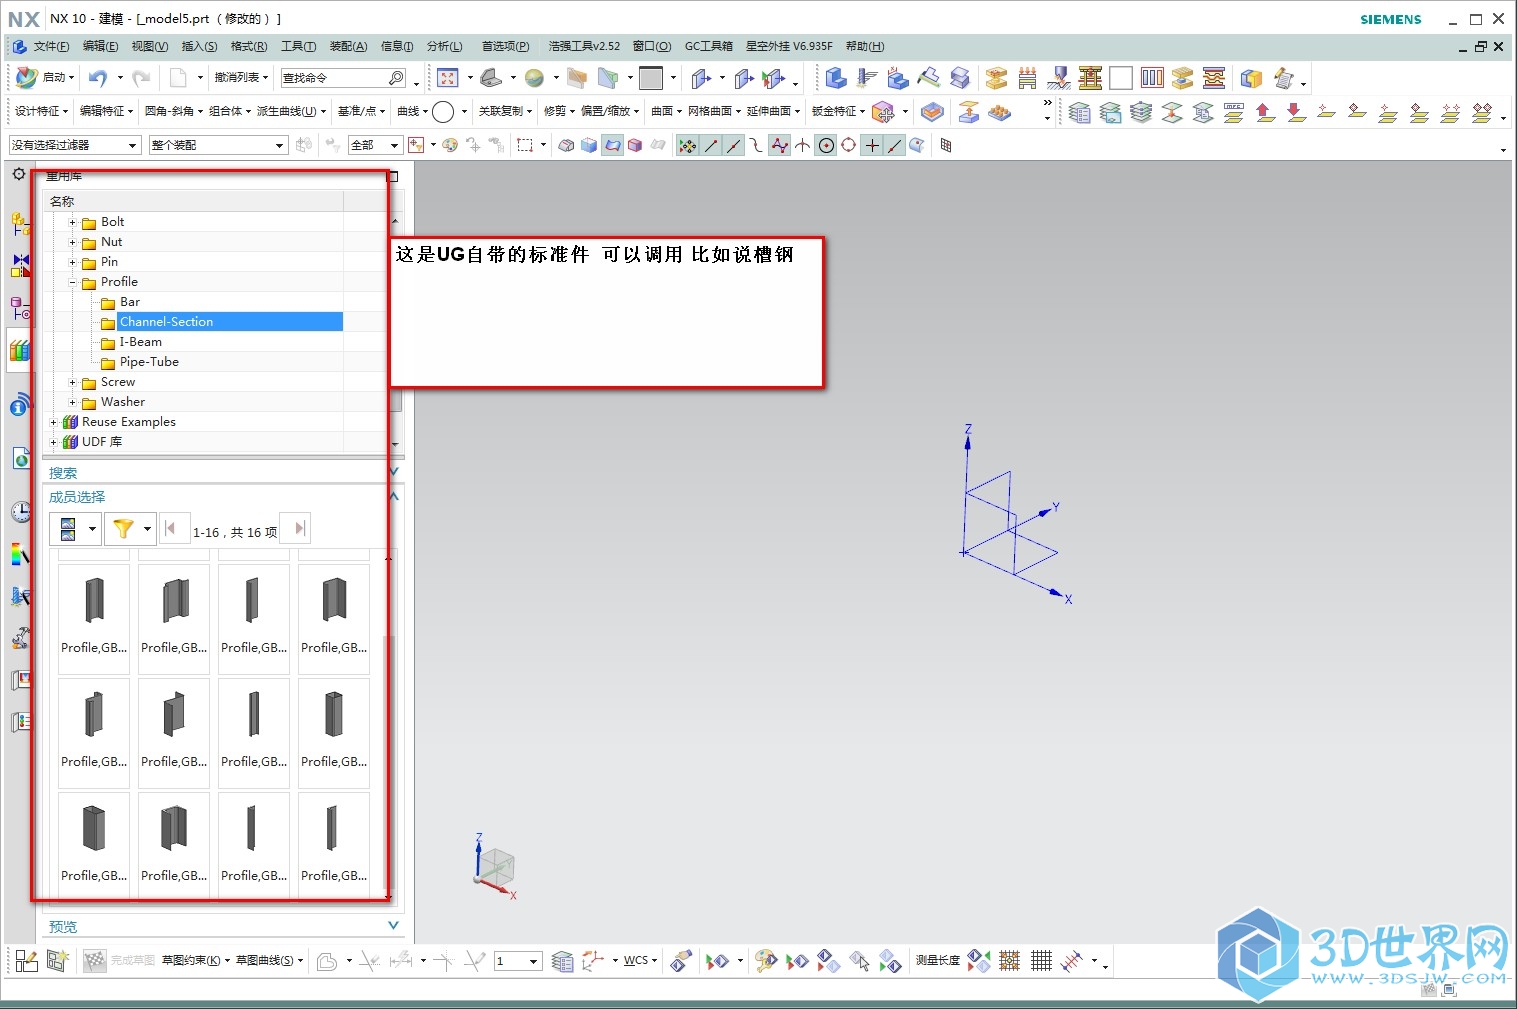This screenshot has height=1009, width=1517.
Task: Toggle snap to end point
Action: coord(711,145)
